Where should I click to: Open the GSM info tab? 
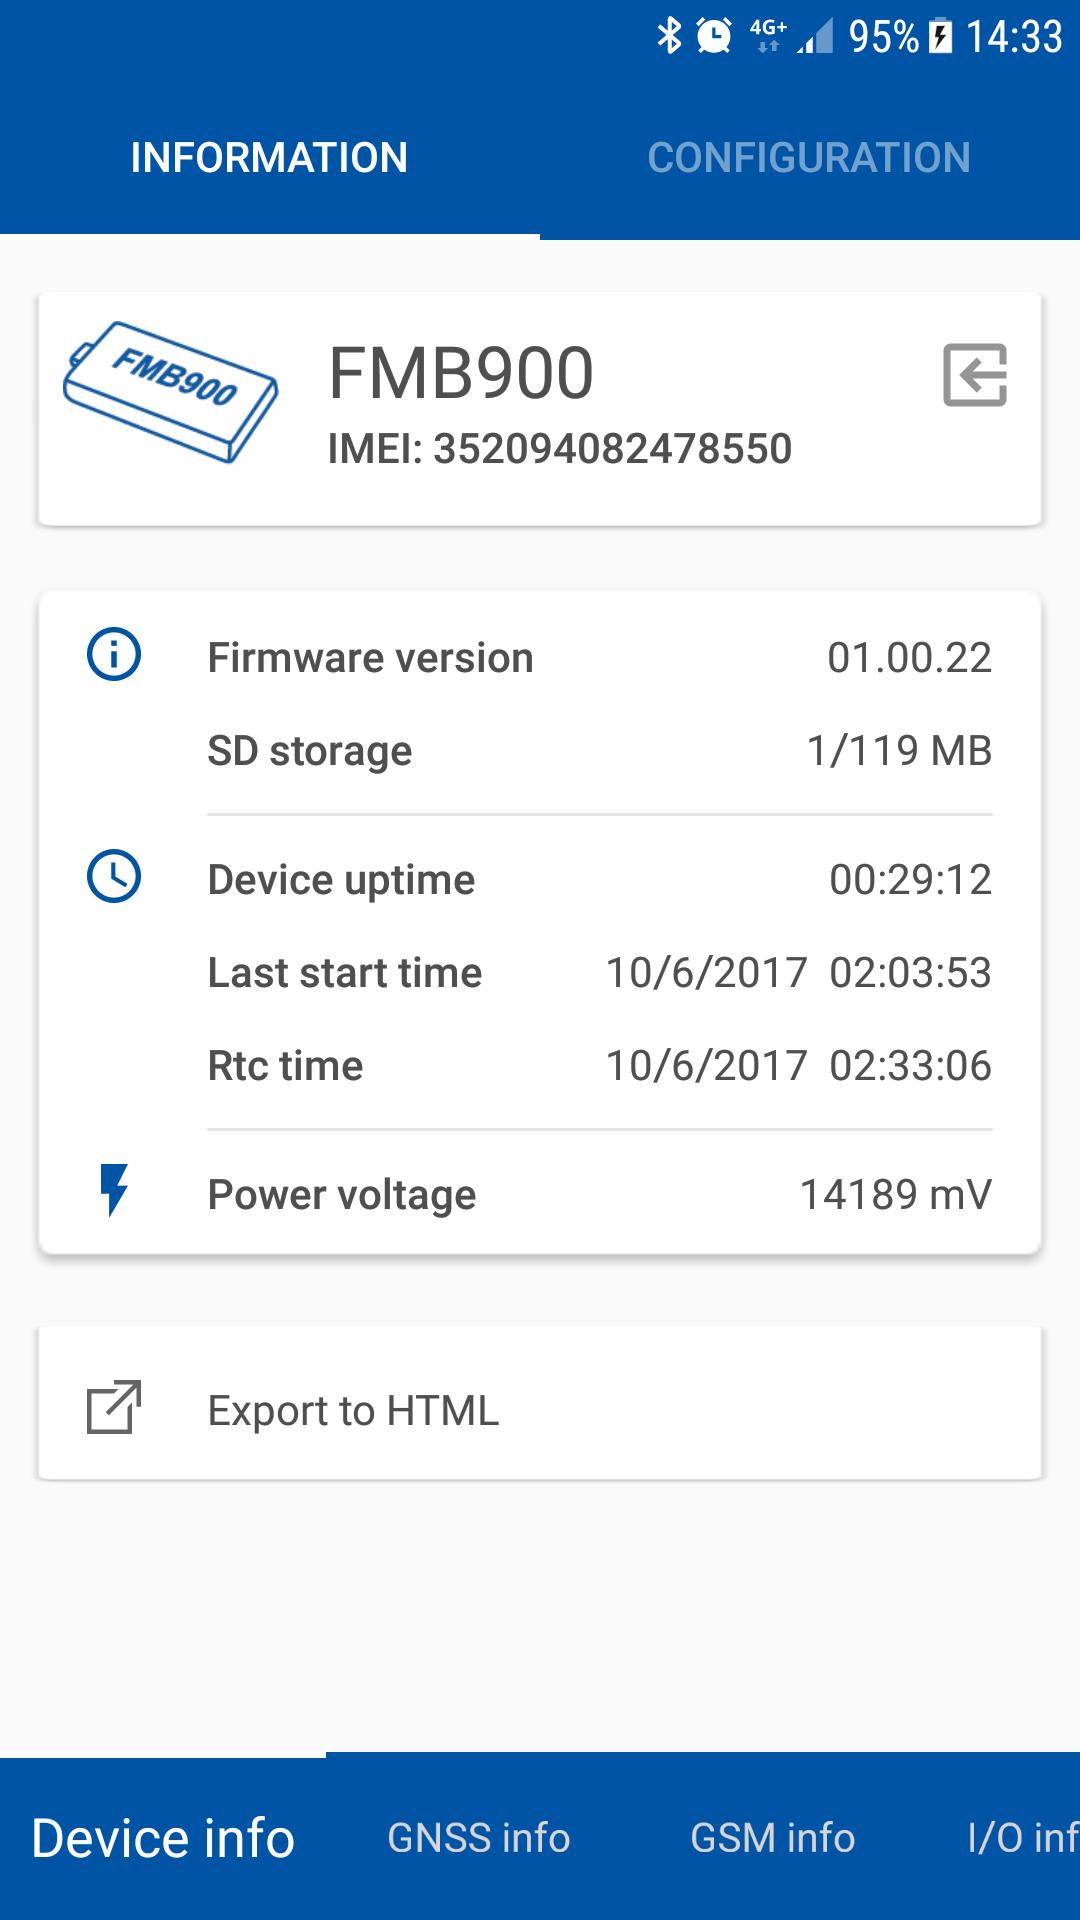point(772,1838)
